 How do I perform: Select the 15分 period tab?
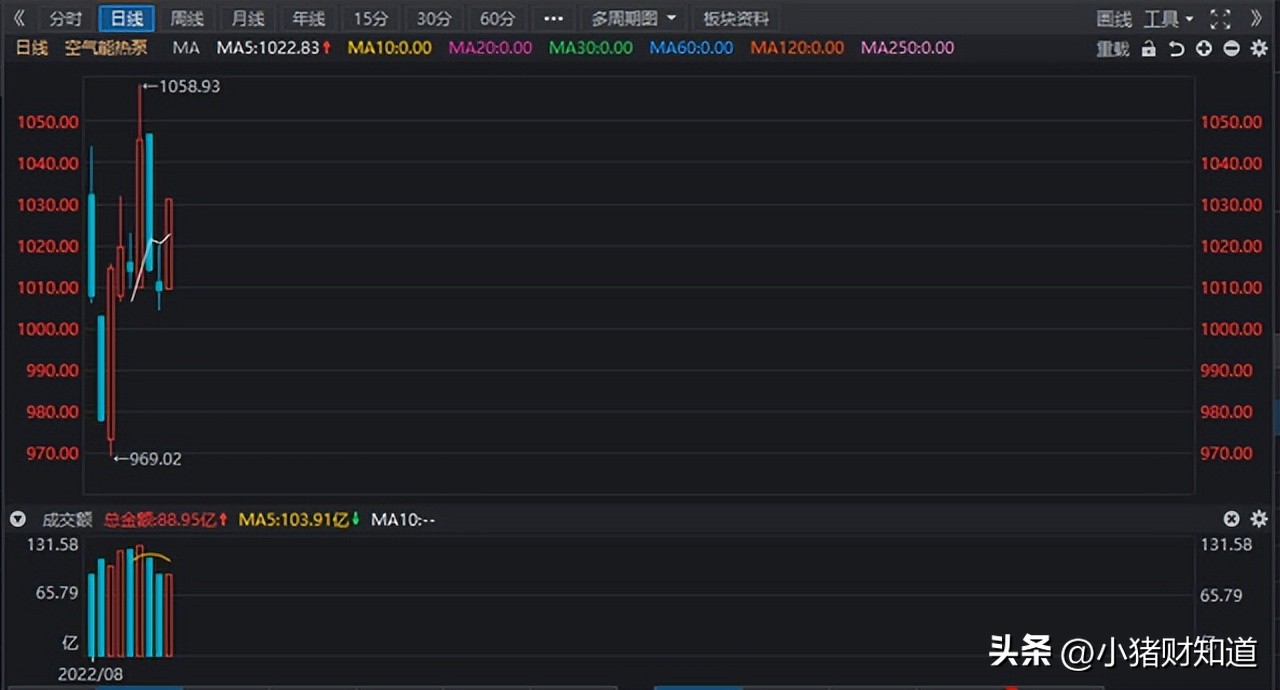coord(370,19)
